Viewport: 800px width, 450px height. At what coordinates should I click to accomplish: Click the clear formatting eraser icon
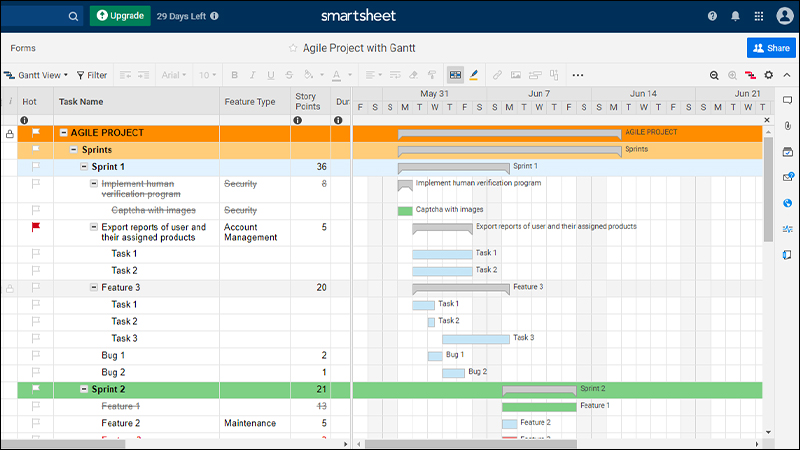(413, 75)
